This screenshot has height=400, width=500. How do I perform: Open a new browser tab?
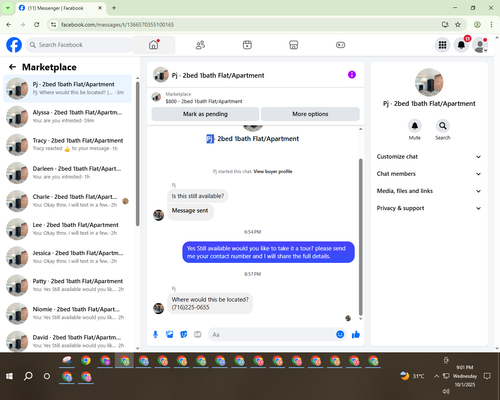click(114, 8)
